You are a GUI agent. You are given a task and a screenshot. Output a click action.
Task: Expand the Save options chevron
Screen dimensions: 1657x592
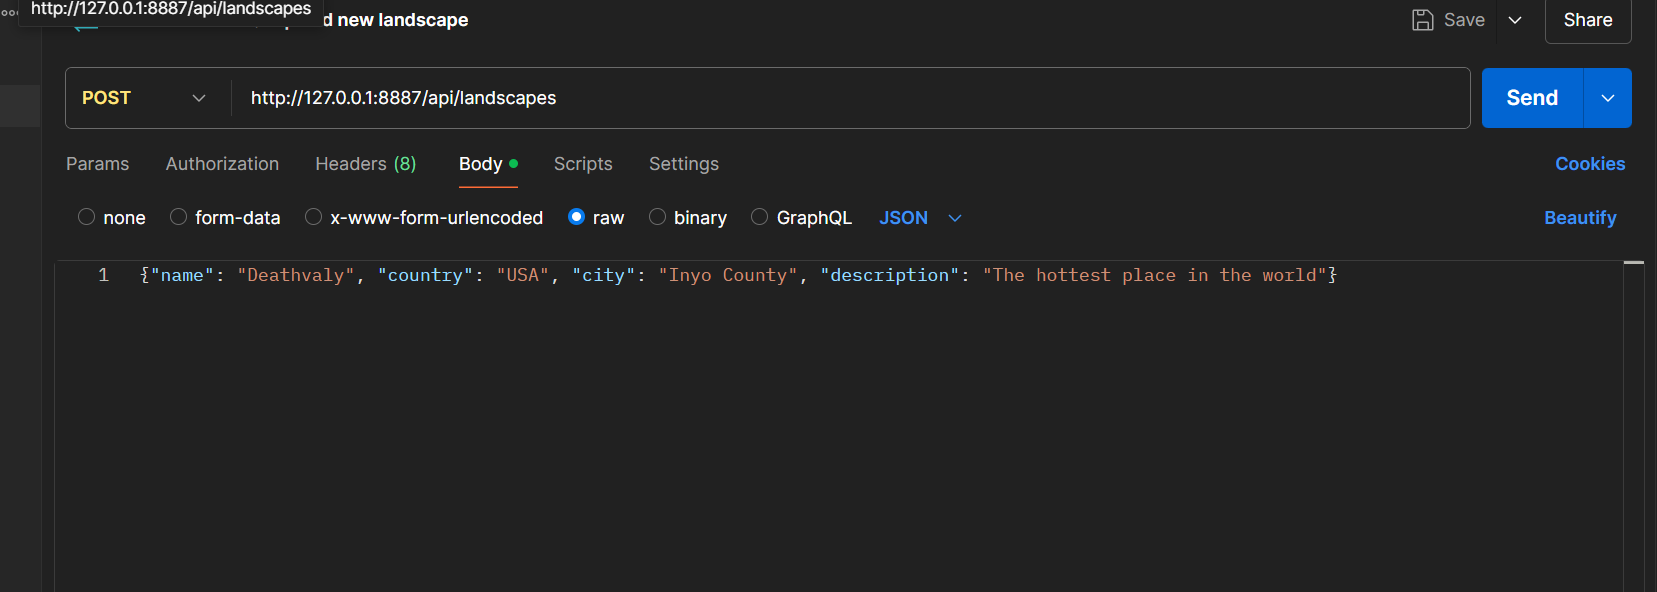coord(1515,20)
